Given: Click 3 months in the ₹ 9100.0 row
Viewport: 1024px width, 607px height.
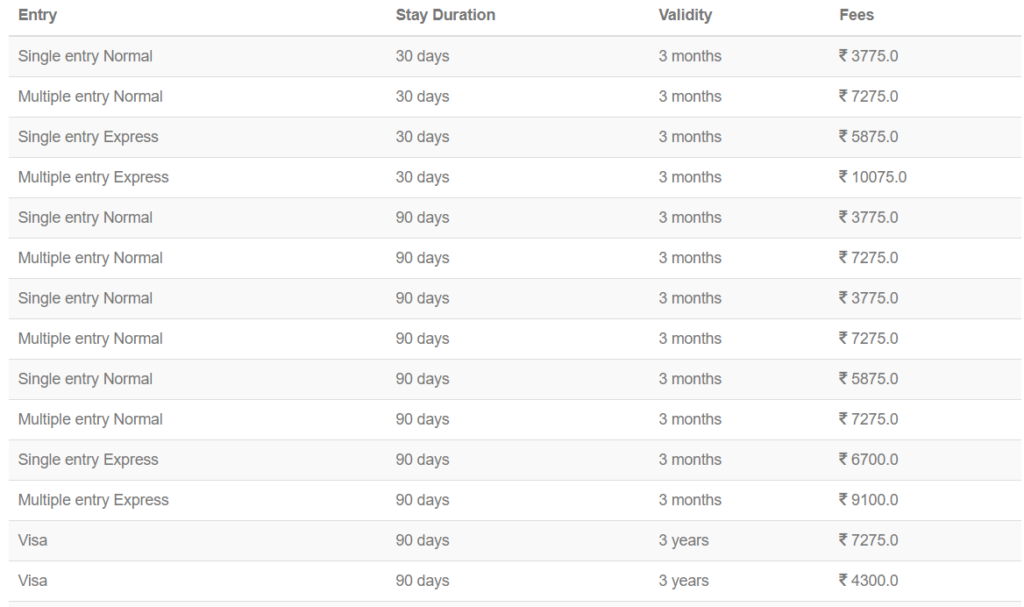Looking at the screenshot, I should coord(689,500).
